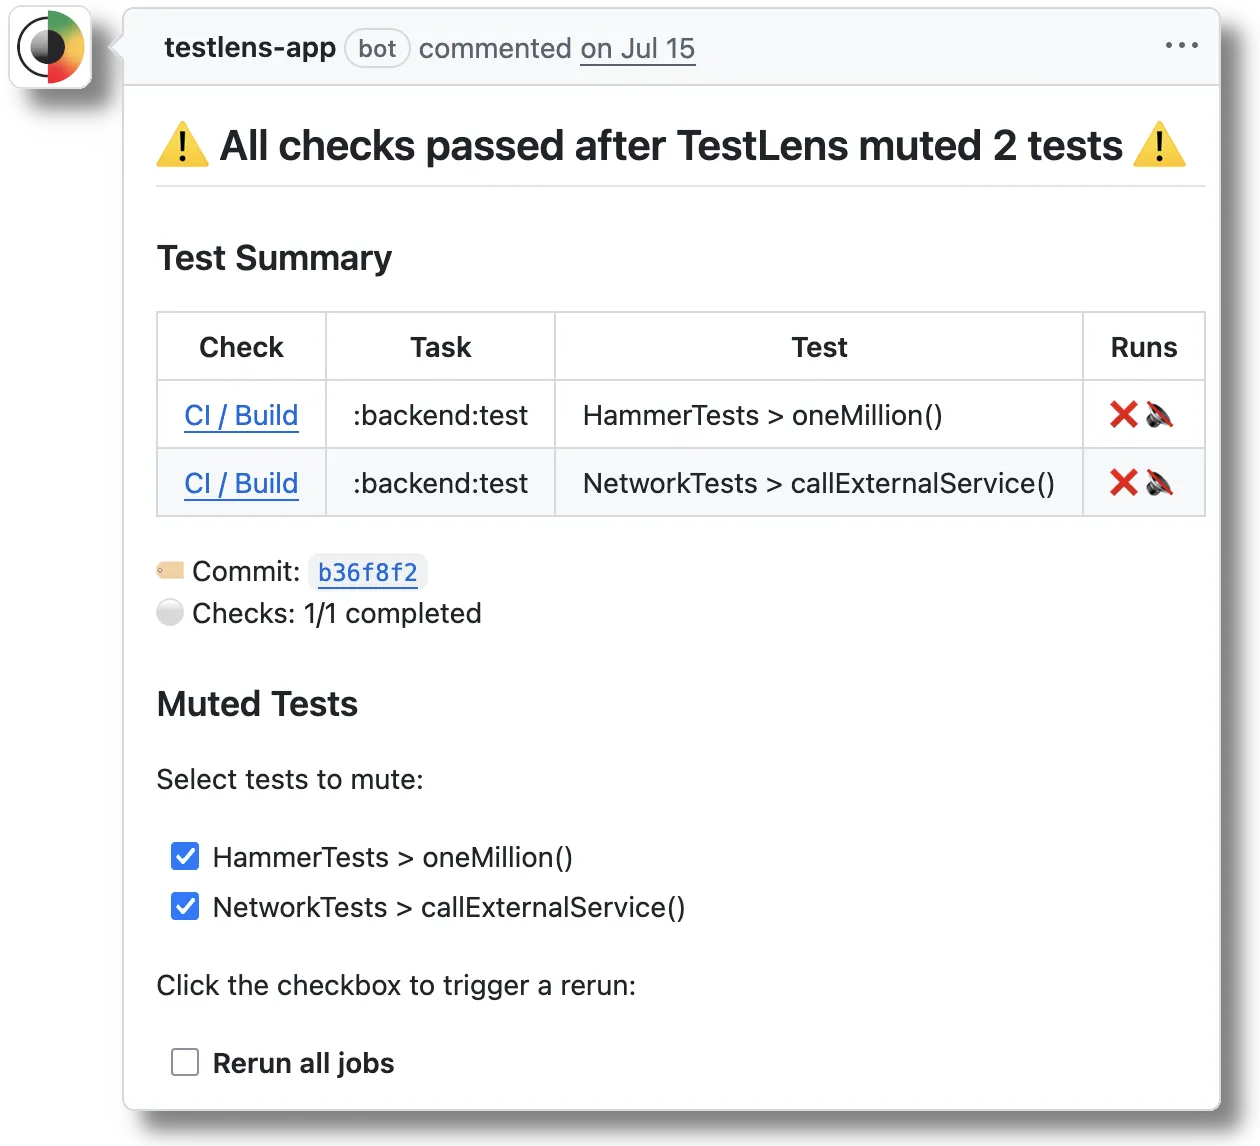Image resolution: width=1260 pixels, height=1146 pixels.
Task: Click the red X icon for callExternalService run
Action: [x=1123, y=482]
